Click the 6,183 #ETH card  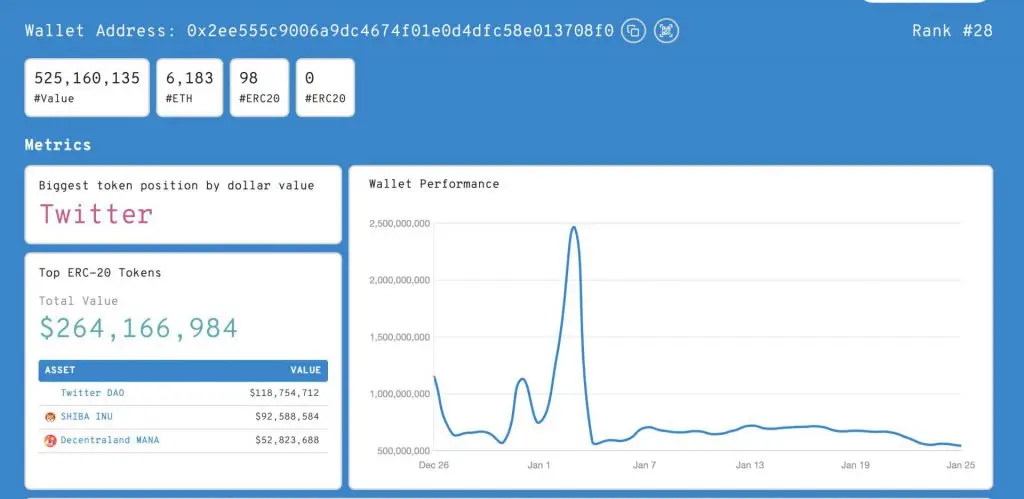click(x=189, y=88)
